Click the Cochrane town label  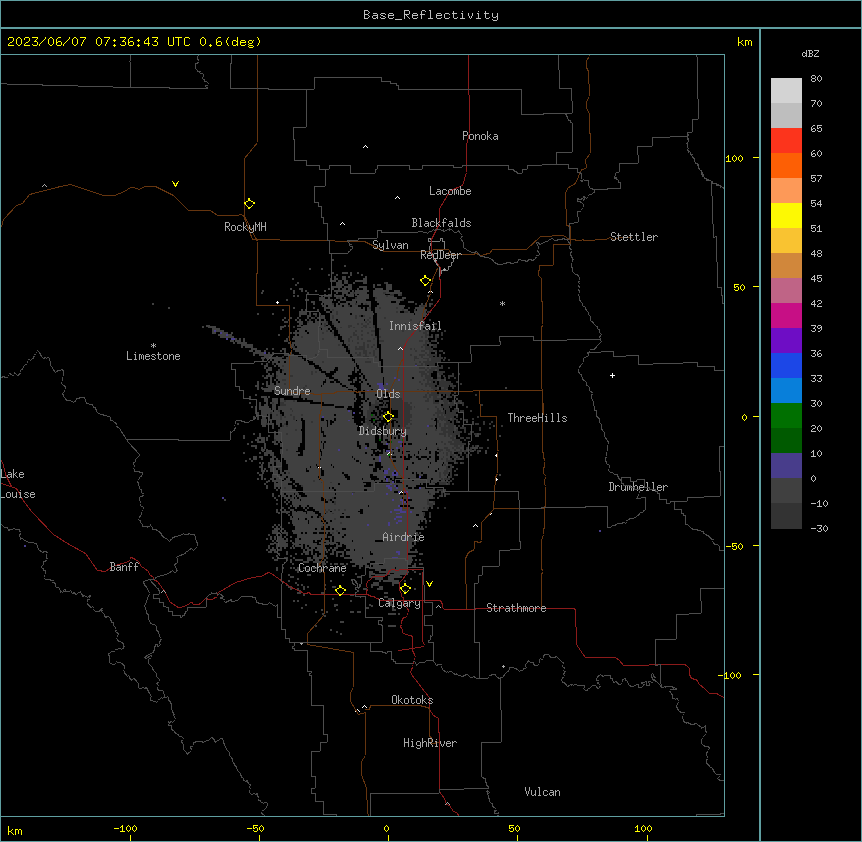[x=322, y=568]
